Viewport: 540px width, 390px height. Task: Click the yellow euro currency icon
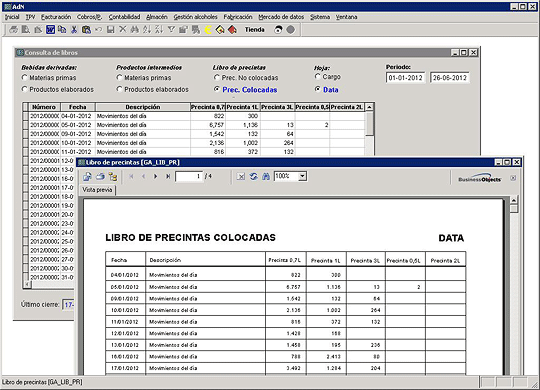pyautogui.click(x=208, y=30)
